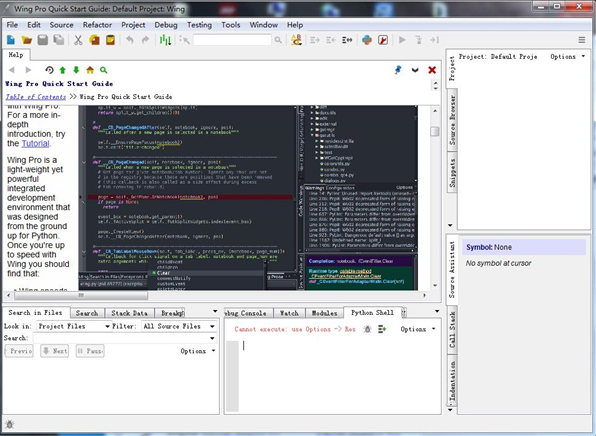Open Options dropdown in Project panel

click(x=567, y=57)
